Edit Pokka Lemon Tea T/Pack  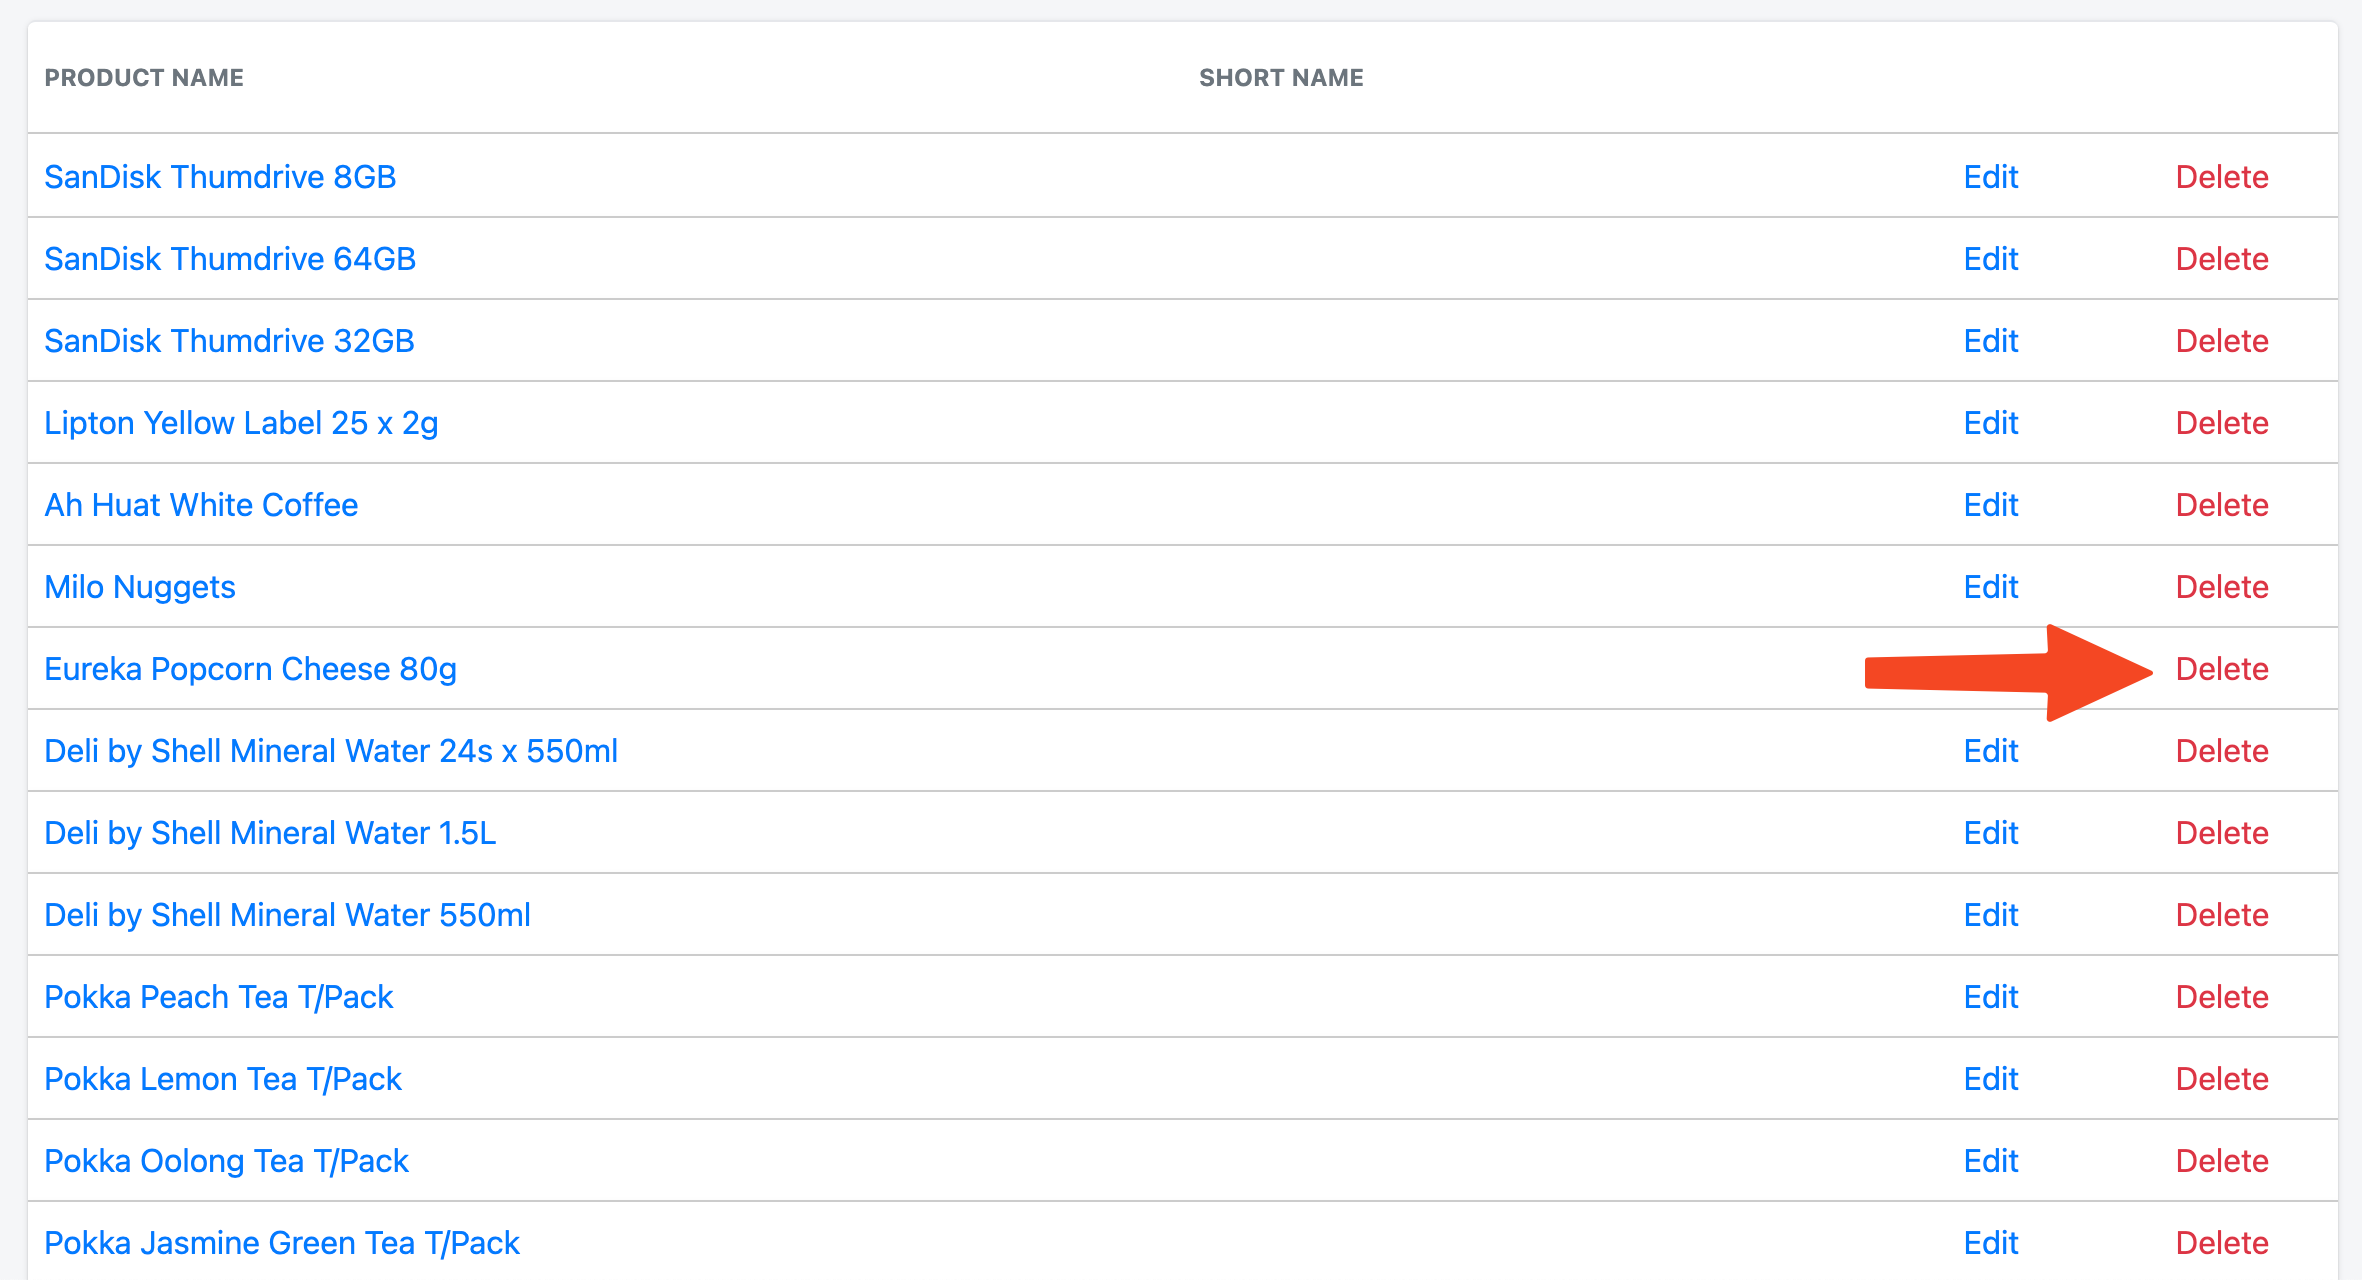tap(1990, 1079)
